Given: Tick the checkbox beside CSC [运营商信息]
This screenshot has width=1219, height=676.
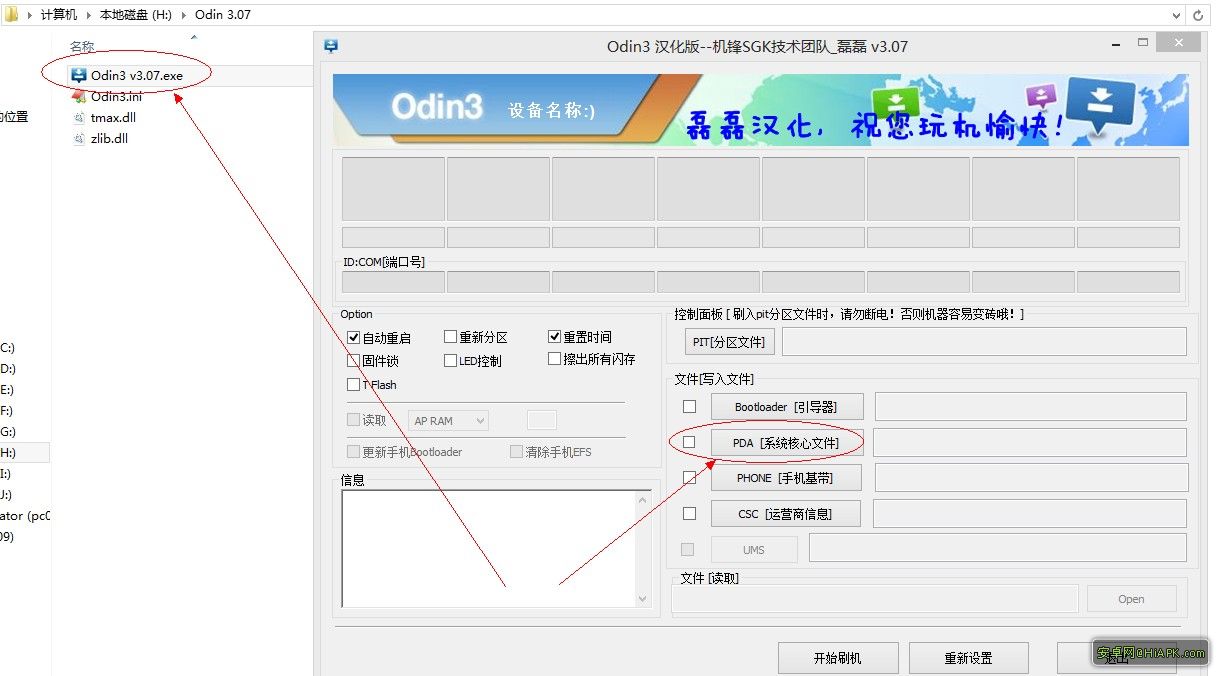Looking at the screenshot, I should pos(689,514).
